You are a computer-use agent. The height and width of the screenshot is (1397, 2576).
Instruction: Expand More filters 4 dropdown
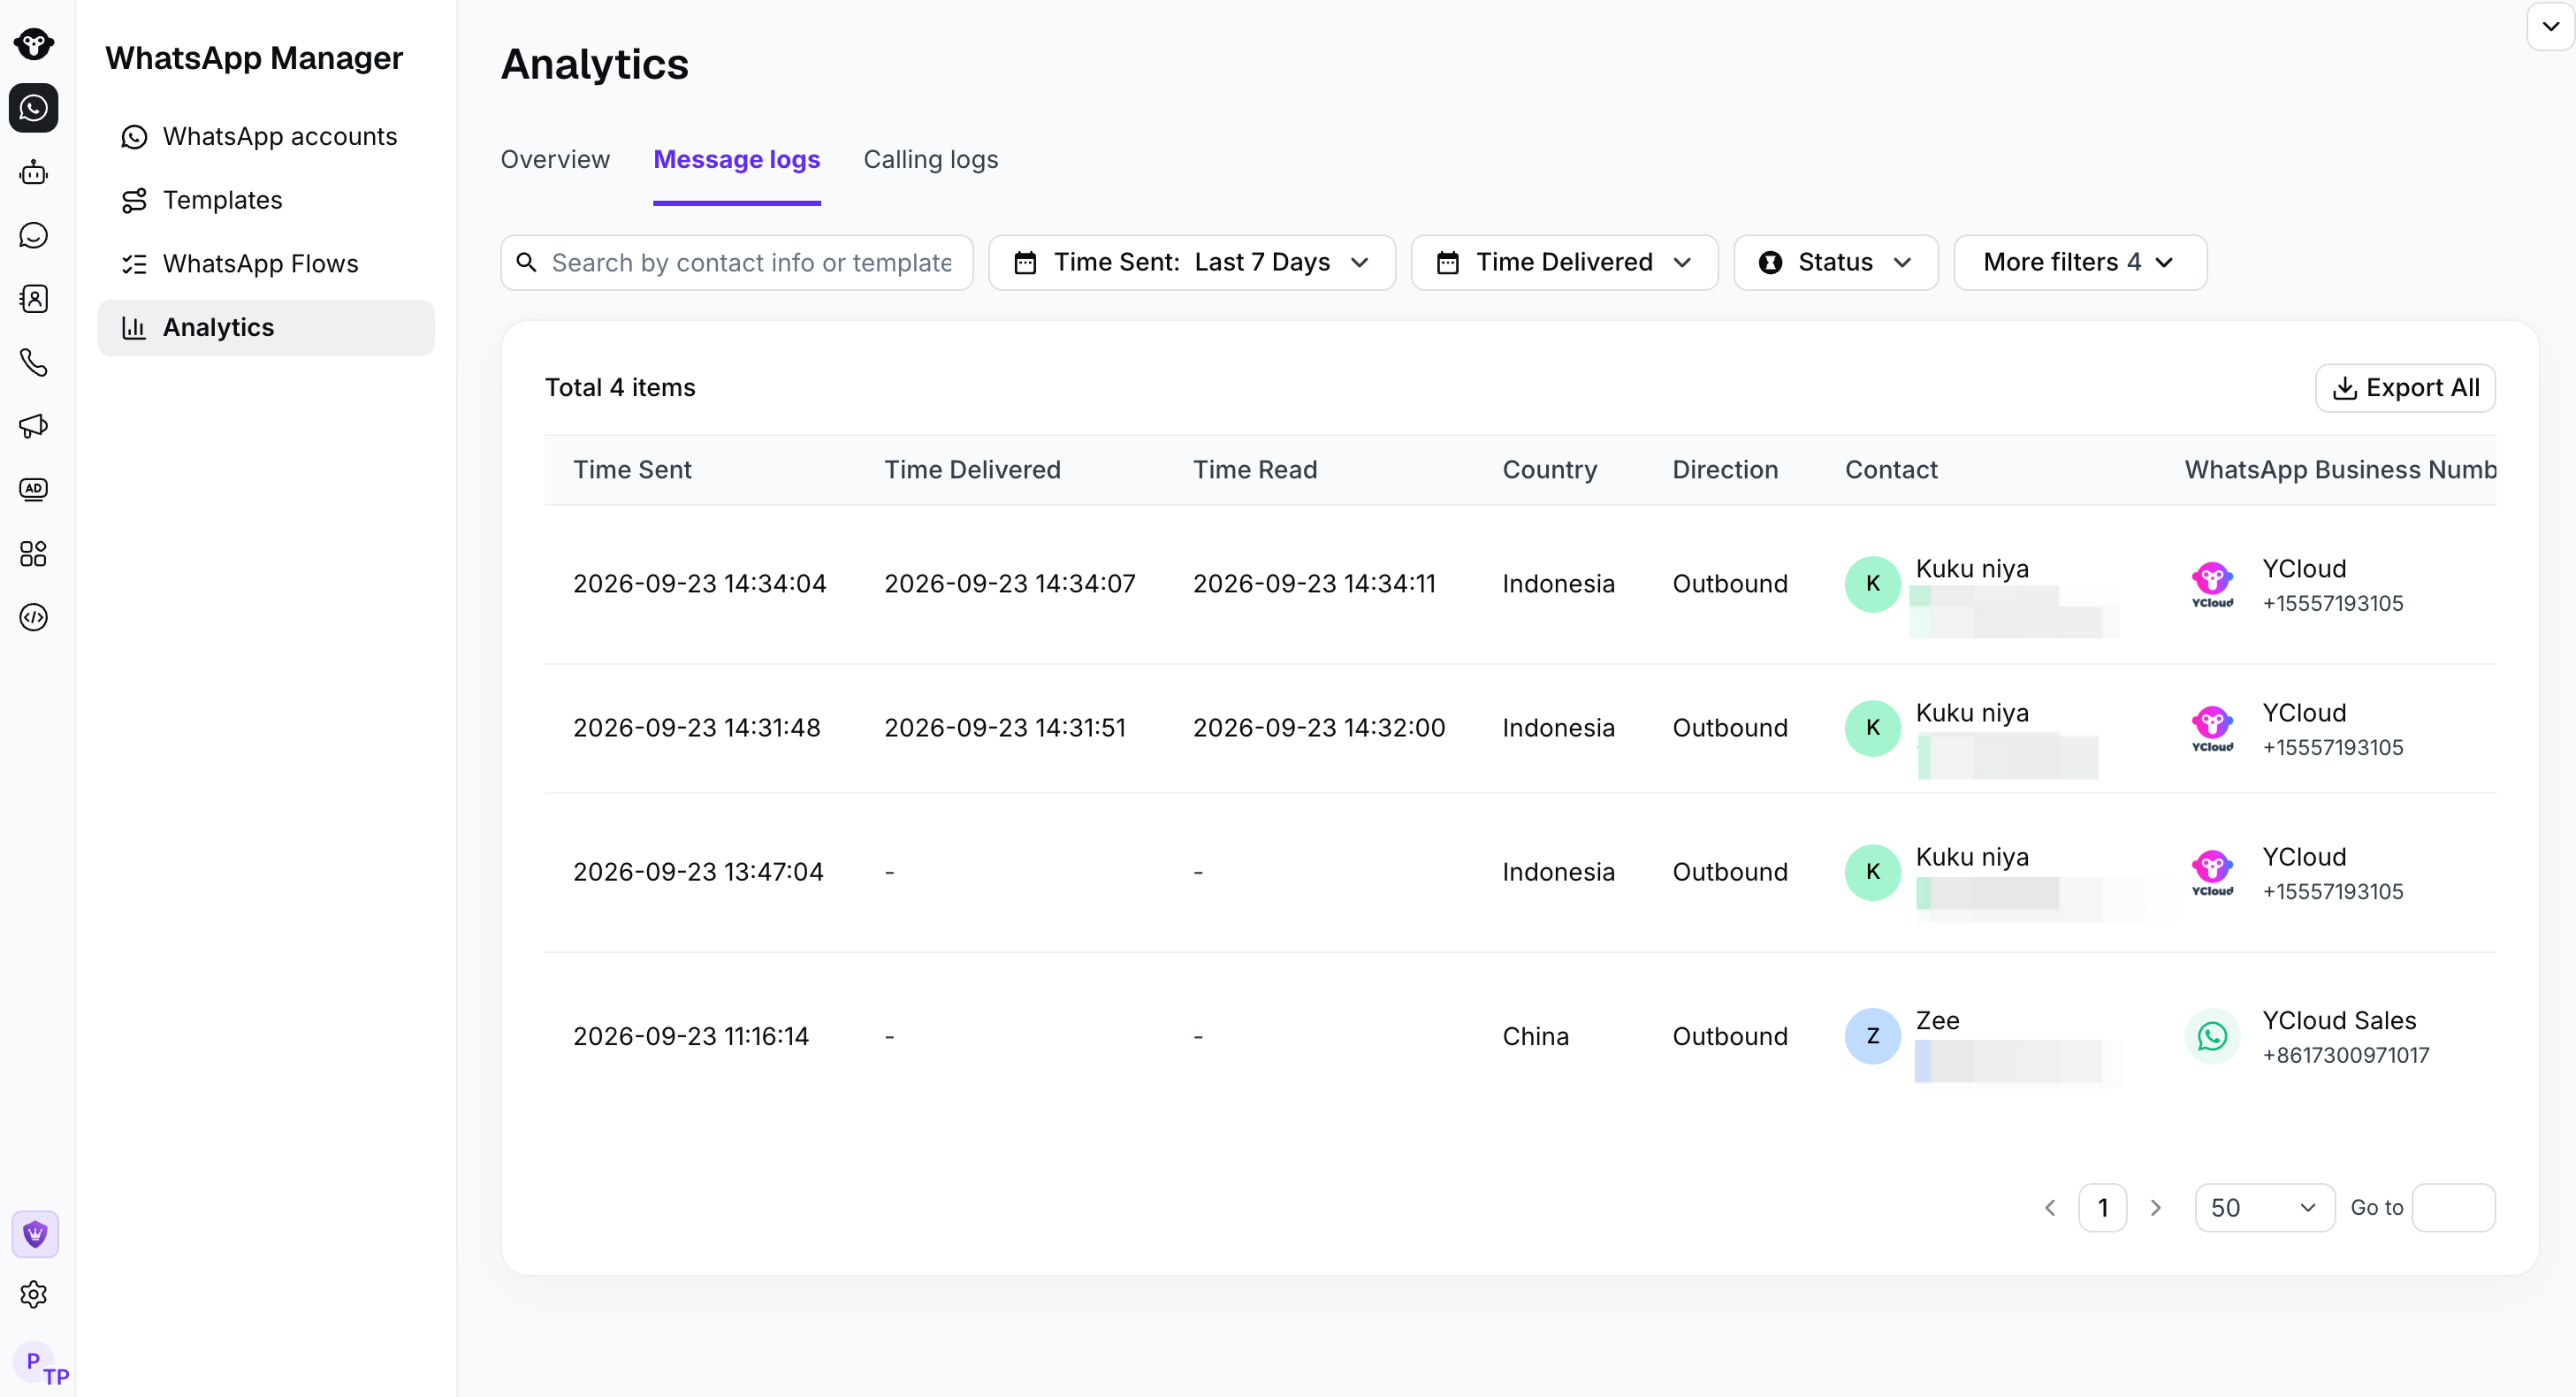(x=2080, y=263)
